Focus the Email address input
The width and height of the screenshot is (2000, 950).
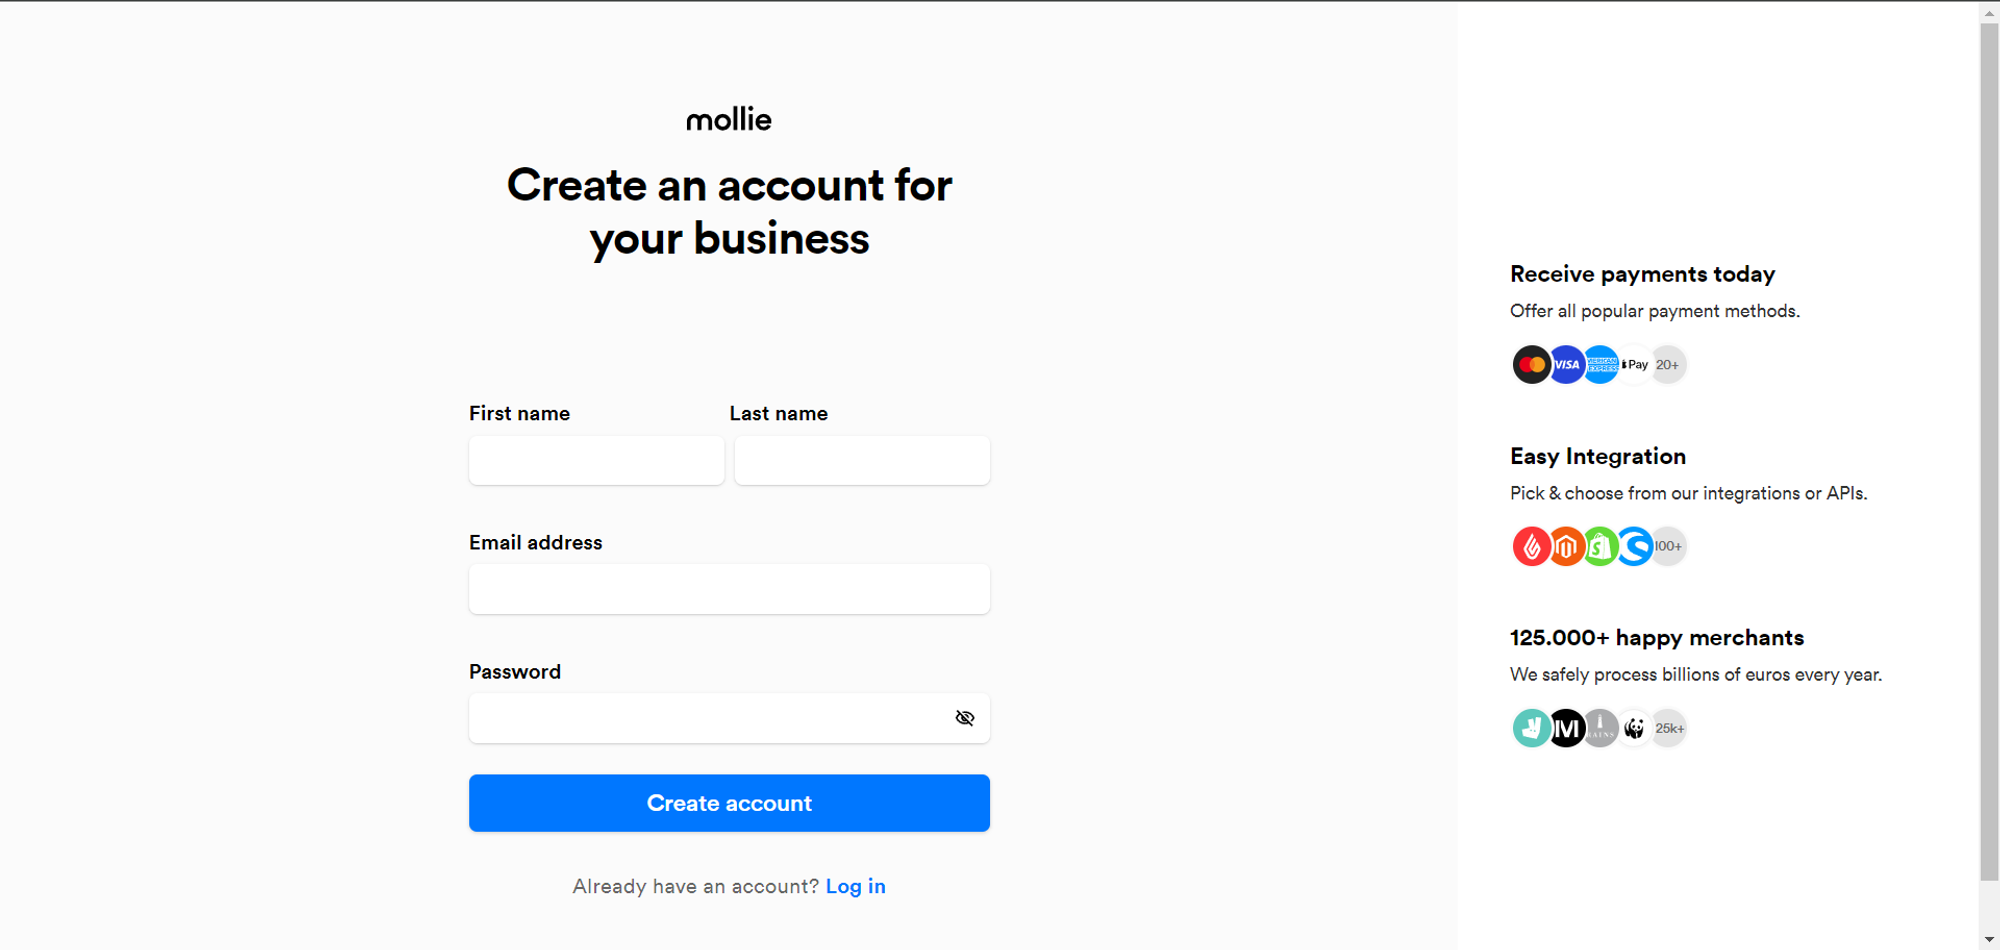tap(728, 589)
